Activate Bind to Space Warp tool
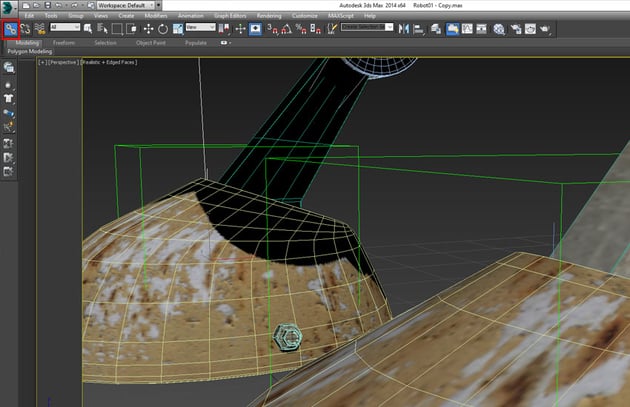The image size is (630, 407). 40,29
